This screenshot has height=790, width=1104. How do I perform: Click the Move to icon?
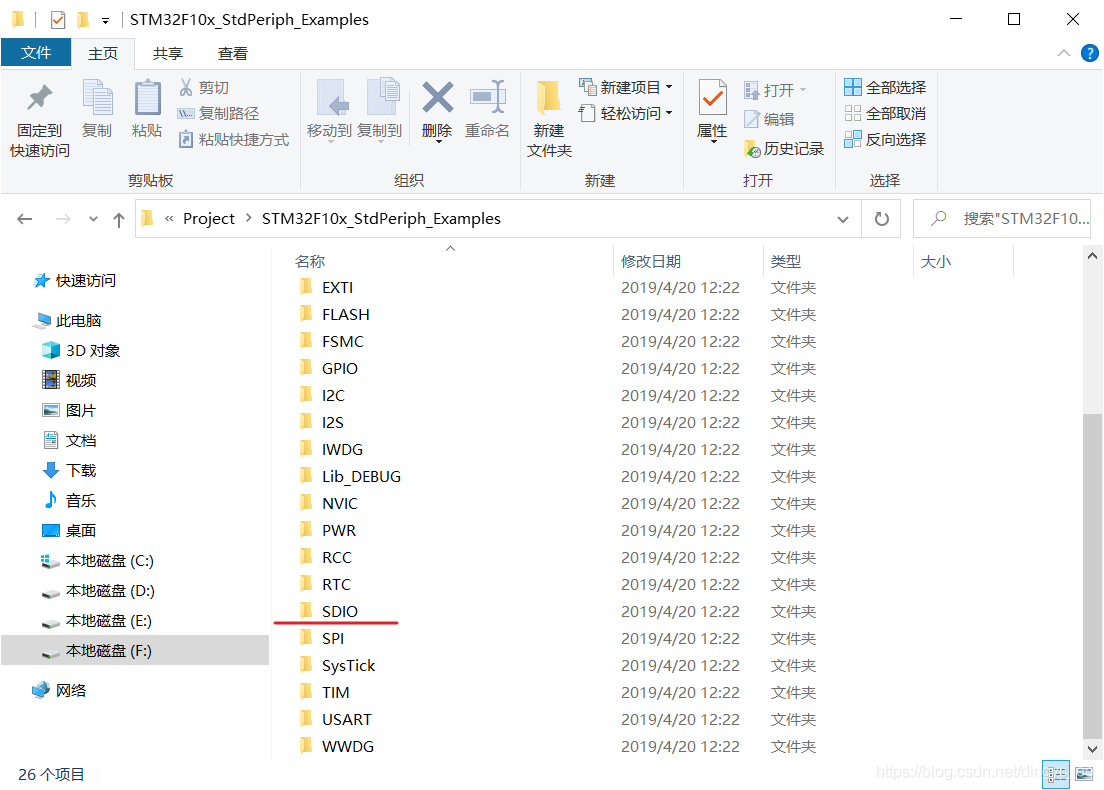(x=330, y=97)
